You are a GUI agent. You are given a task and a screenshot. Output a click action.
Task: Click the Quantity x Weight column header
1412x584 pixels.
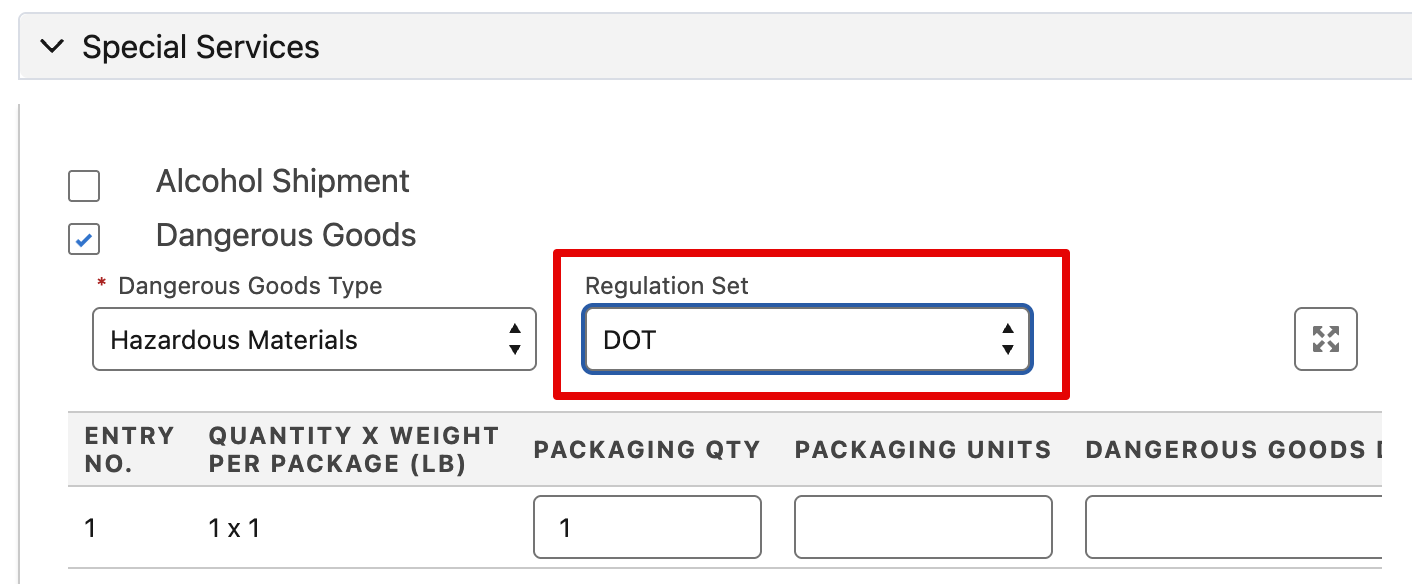coord(354,449)
